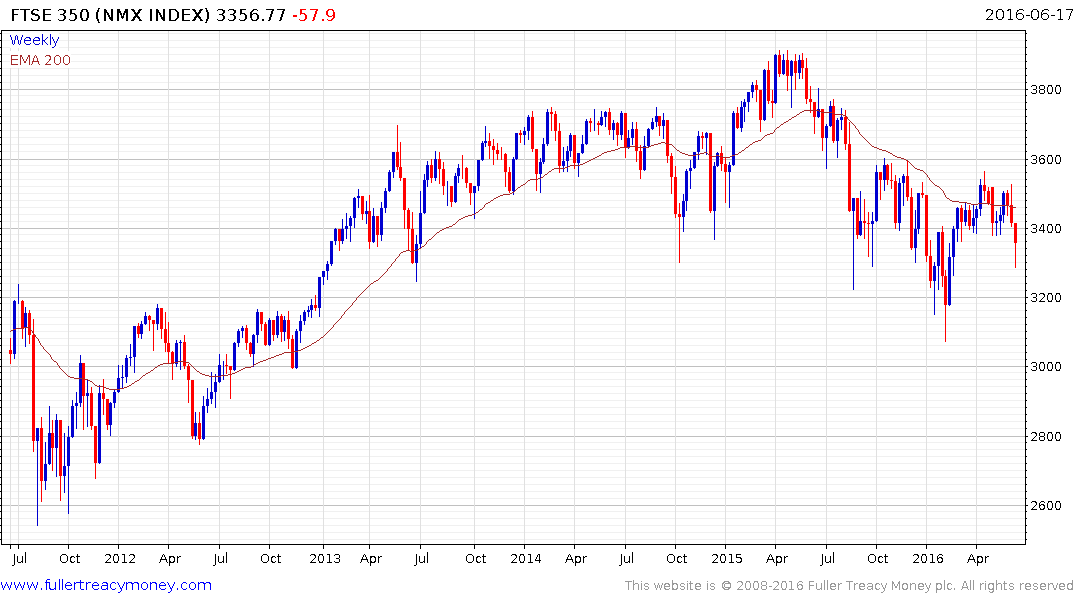Click the 2016 year axis label
This screenshot has width=1075, height=600.
(x=928, y=559)
